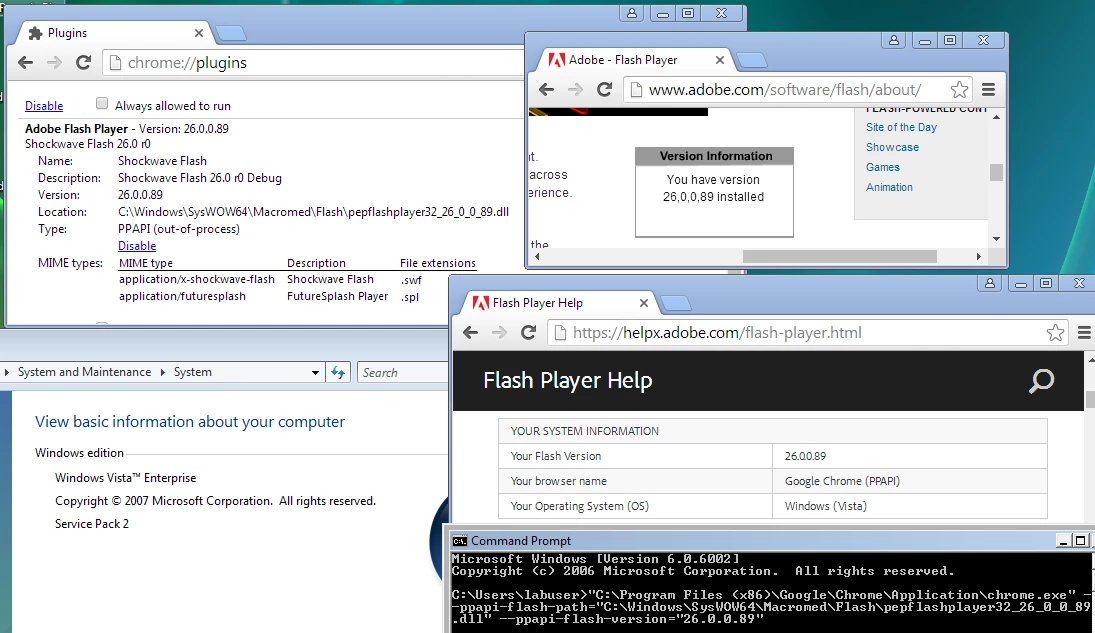Go forward in the Adobe - Flash Player window
Viewport: 1095px width, 633px height.
pyautogui.click(x=575, y=89)
